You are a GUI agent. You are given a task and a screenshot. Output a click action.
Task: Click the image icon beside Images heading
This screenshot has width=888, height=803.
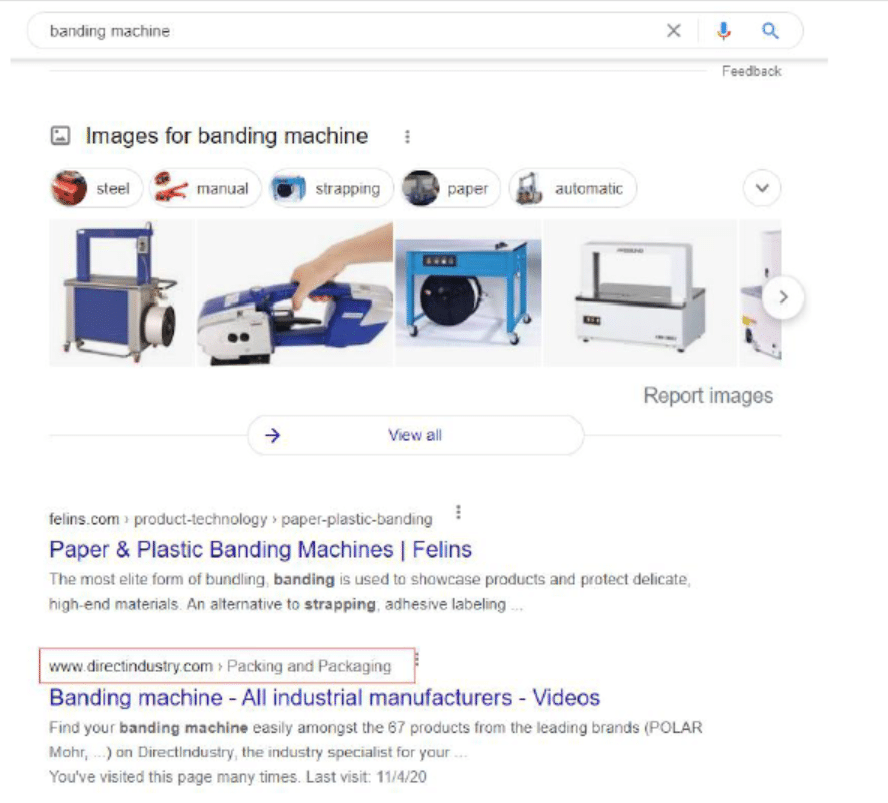click(x=61, y=136)
